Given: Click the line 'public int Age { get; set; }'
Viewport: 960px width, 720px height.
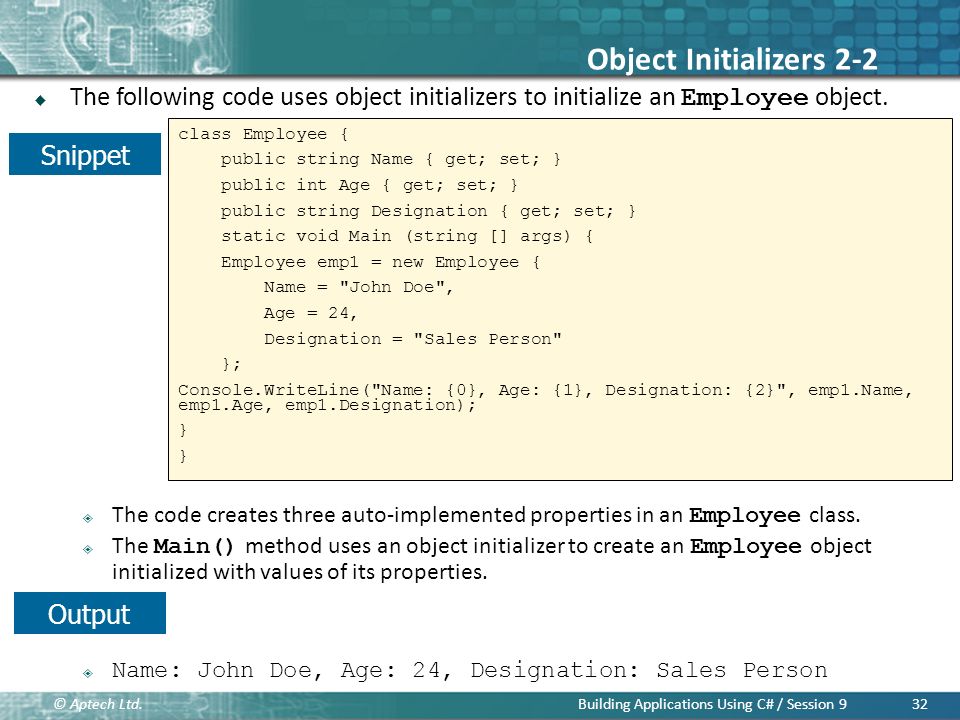Looking at the screenshot, I should click(369, 185).
